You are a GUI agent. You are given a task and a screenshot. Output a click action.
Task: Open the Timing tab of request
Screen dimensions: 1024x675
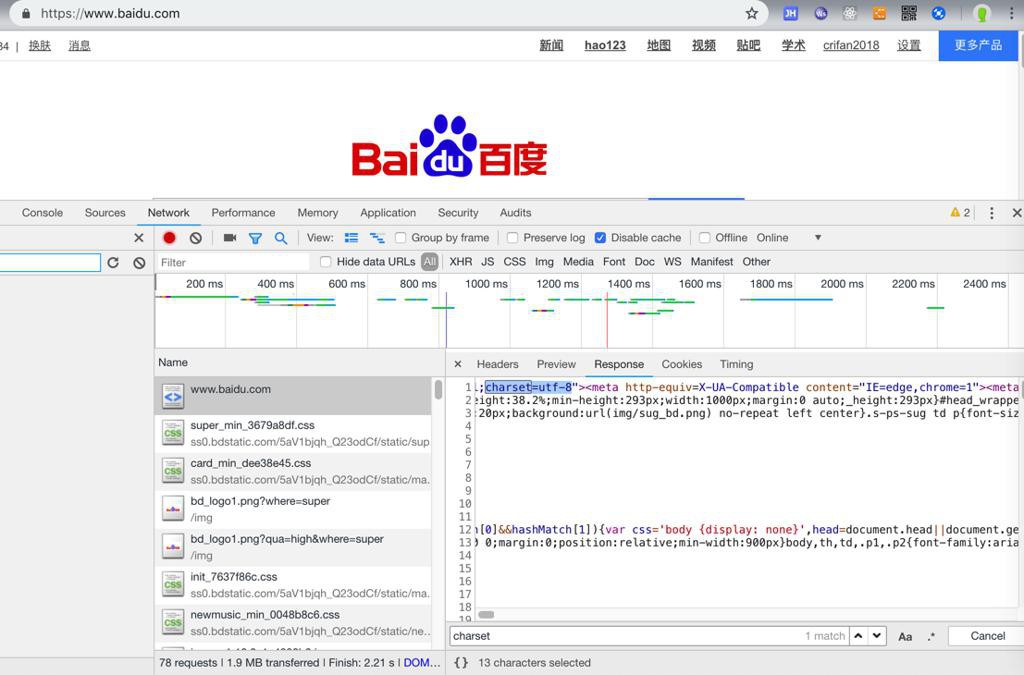(x=737, y=364)
